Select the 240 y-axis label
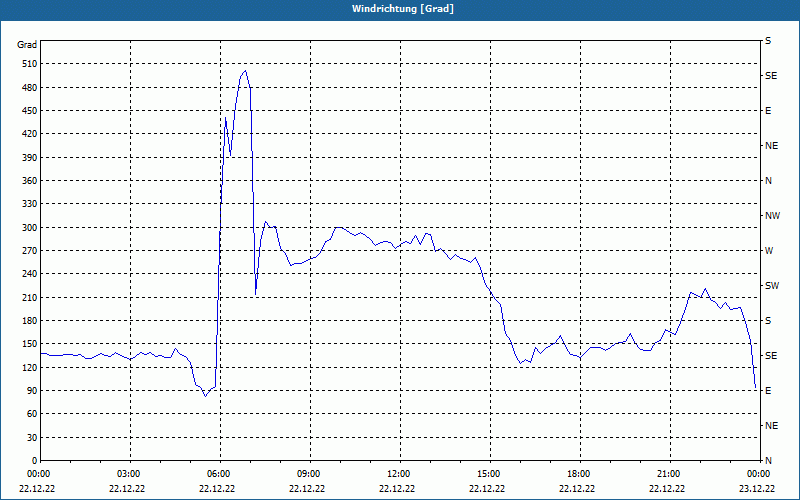Screen dimensions: 800x500 pos(31,274)
